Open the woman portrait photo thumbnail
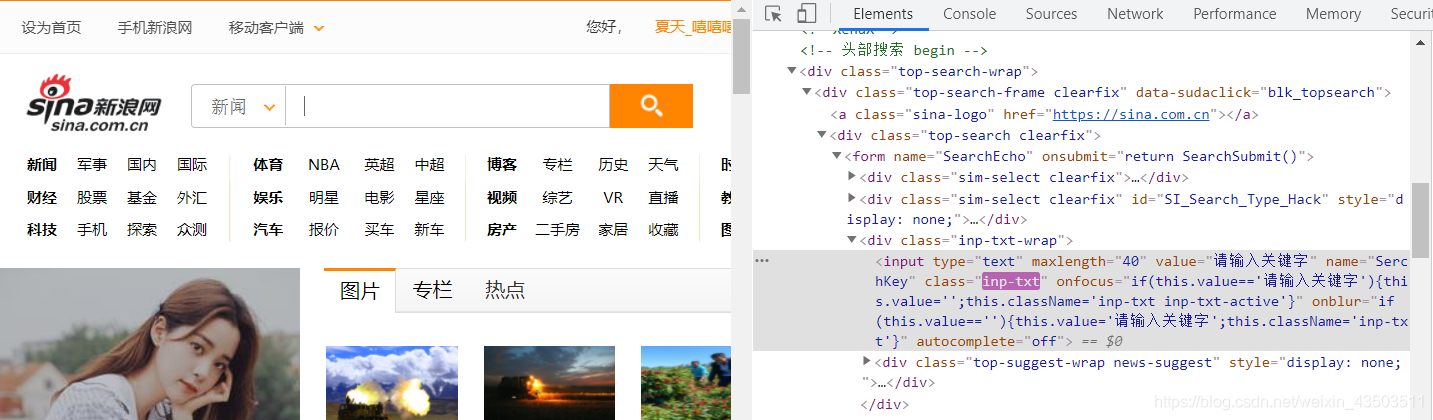The image size is (1433, 420). pos(150,344)
